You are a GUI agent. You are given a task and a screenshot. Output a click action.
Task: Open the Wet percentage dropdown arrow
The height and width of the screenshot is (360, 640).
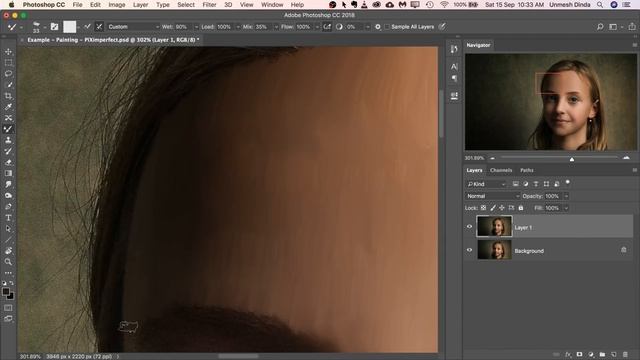(196, 27)
